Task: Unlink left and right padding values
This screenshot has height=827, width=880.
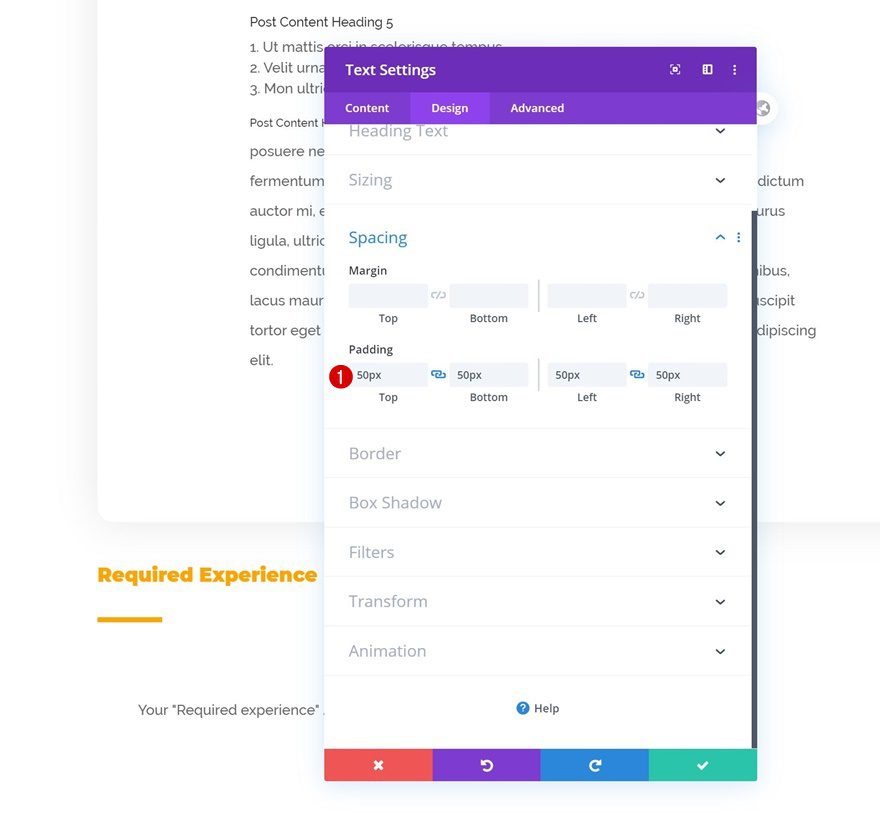Action: 637,373
